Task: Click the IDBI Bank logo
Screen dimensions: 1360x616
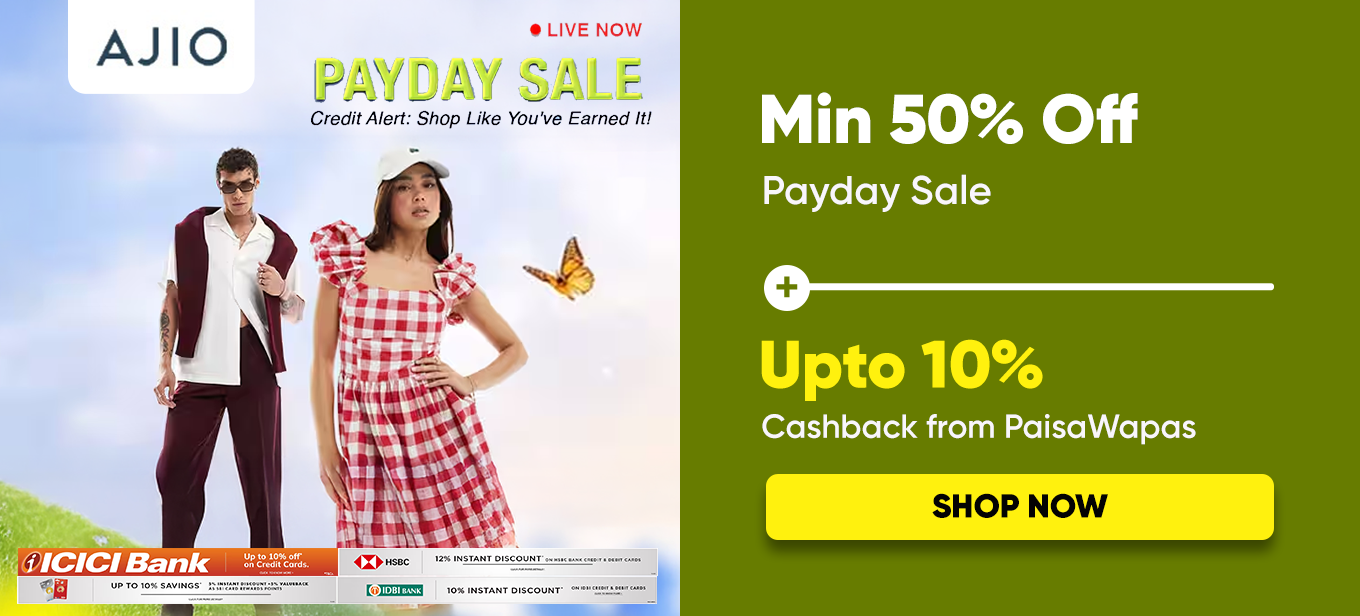Action: (x=394, y=590)
